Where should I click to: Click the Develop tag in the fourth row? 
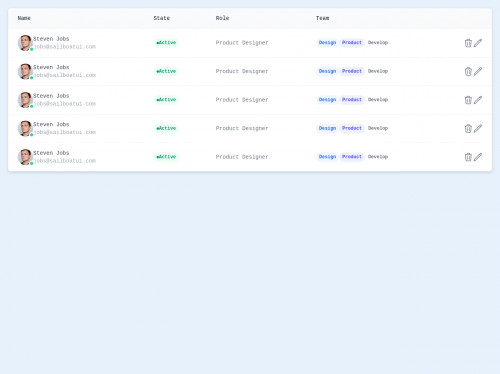[378, 128]
